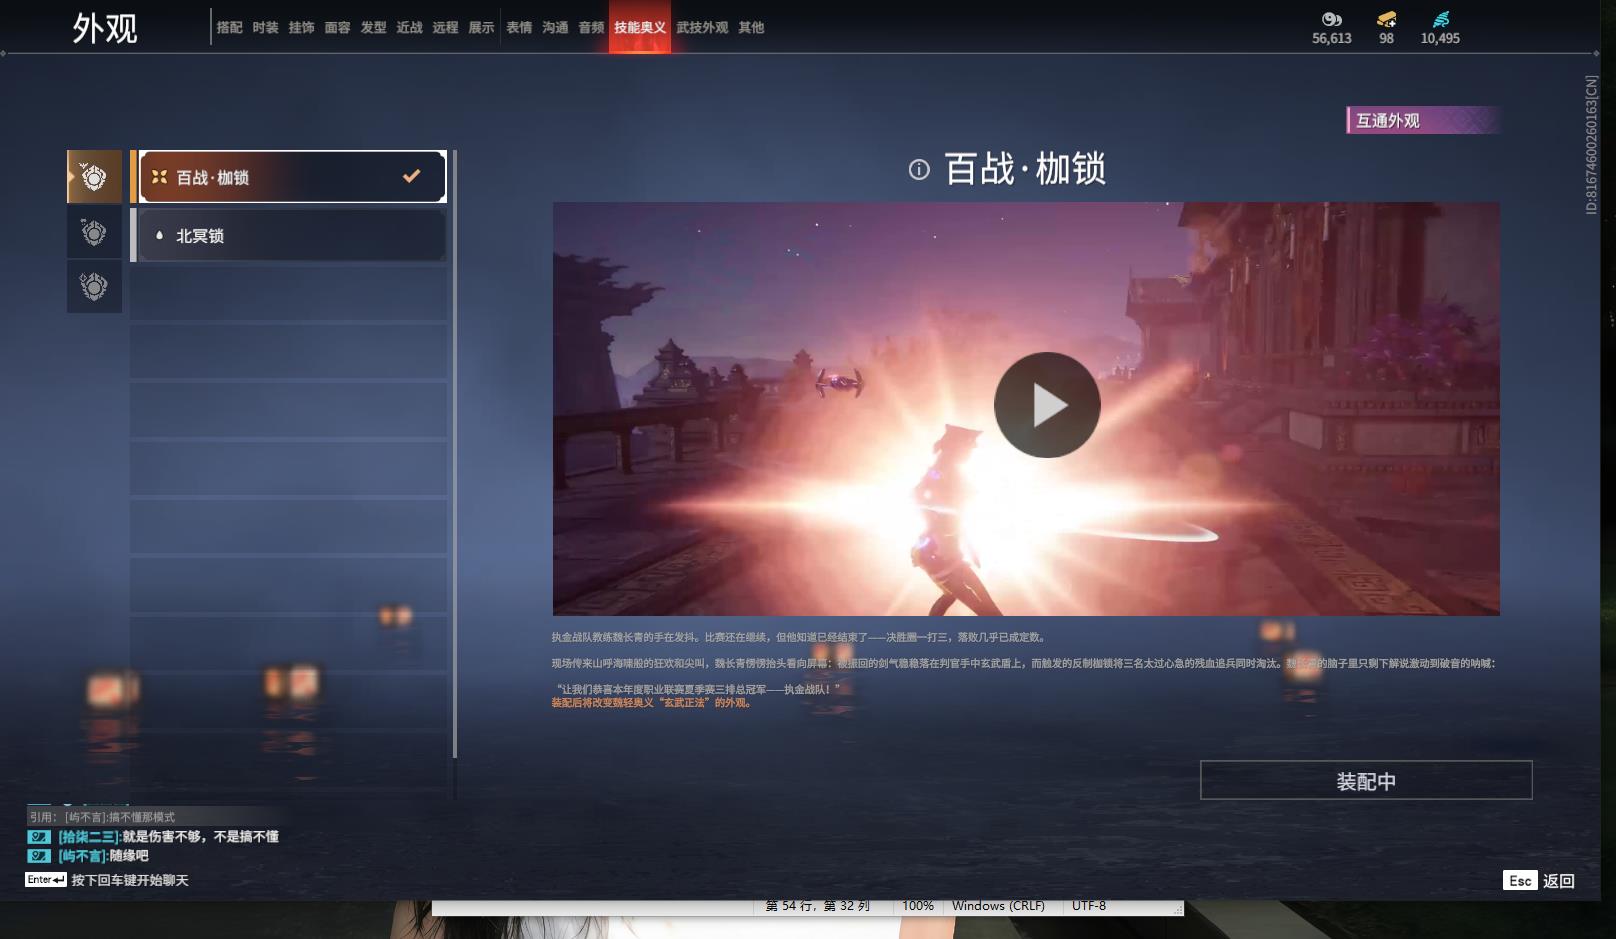Open the 挂饰 tab
The image size is (1616, 939).
click(x=301, y=27)
